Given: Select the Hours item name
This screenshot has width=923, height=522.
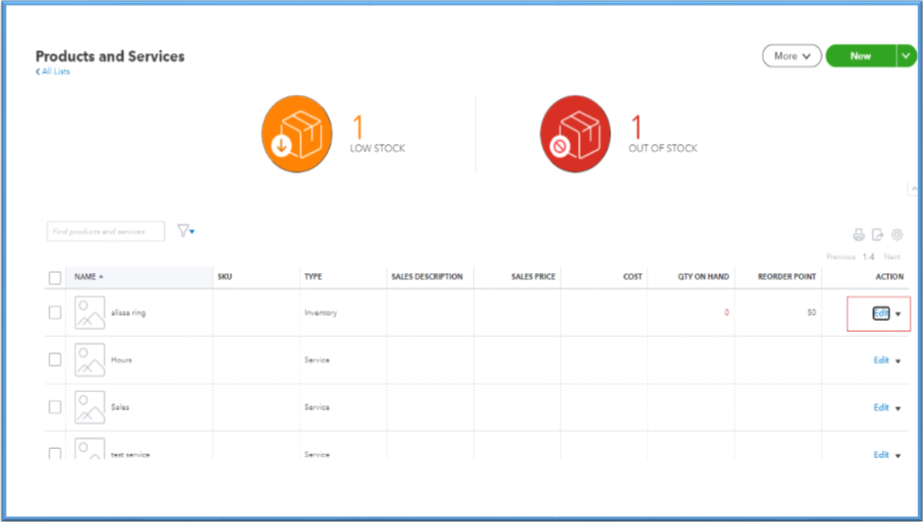Looking at the screenshot, I should tap(121, 360).
